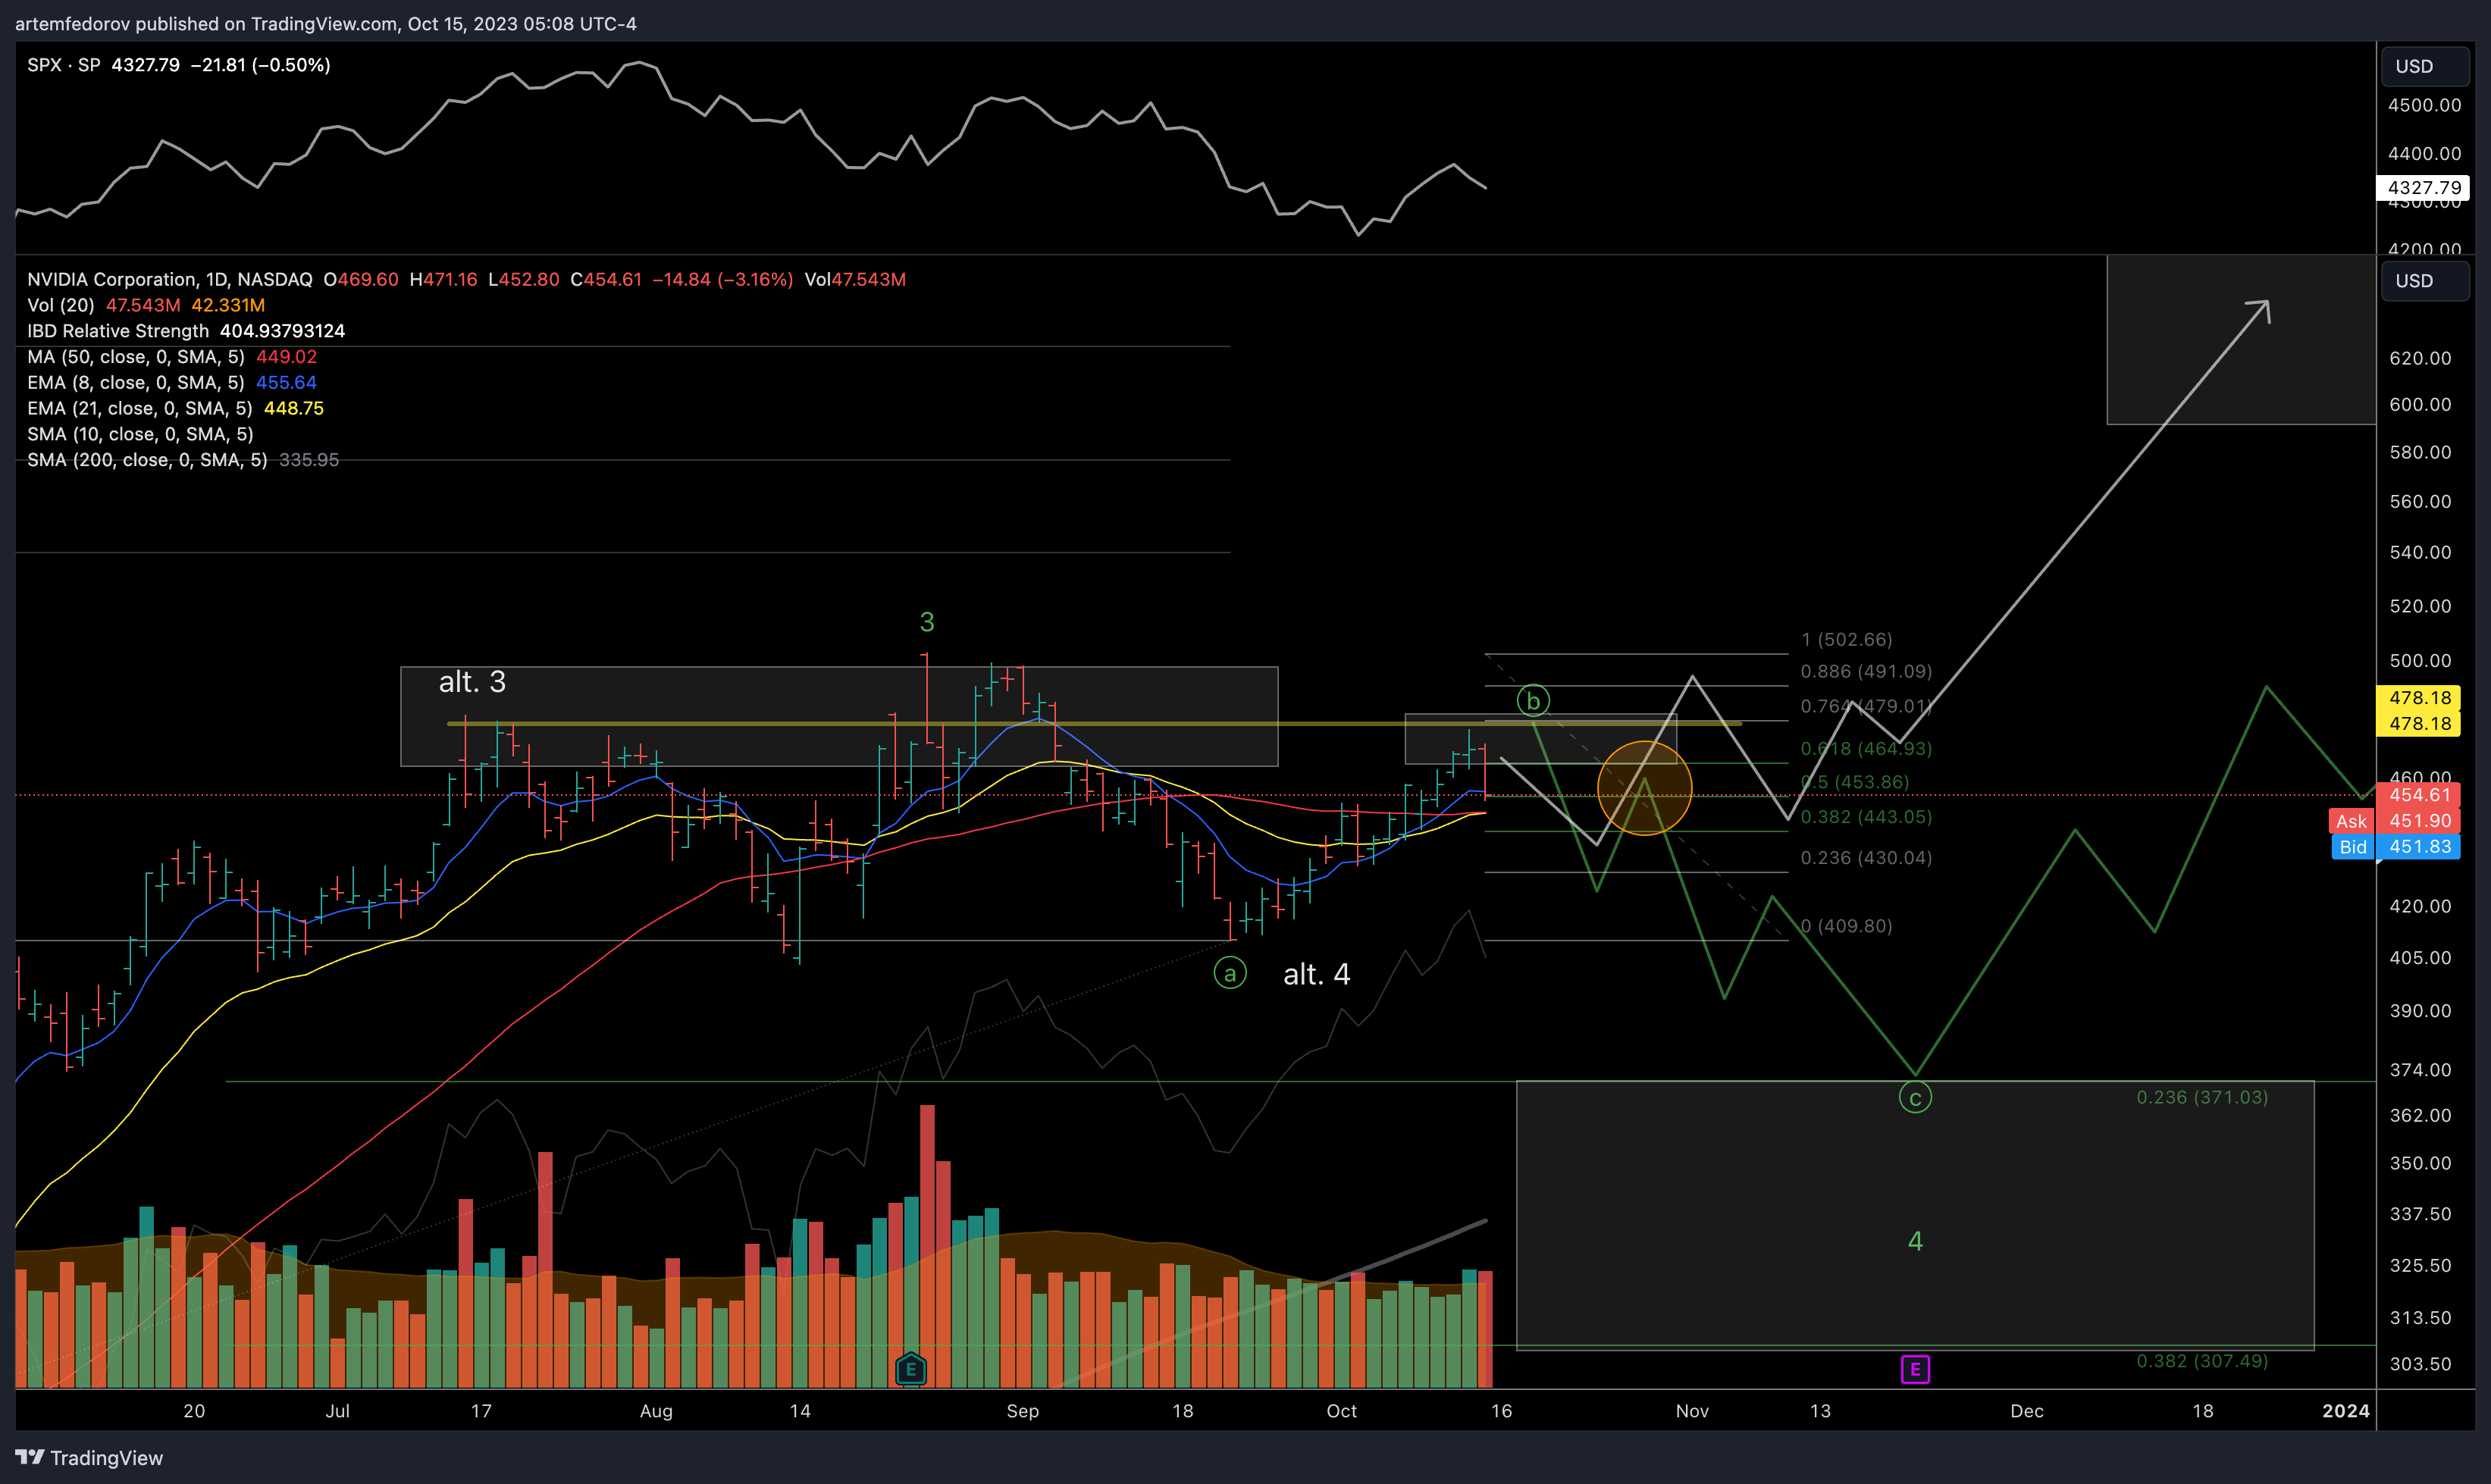This screenshot has height=1484, width=2491.
Task: Click the 374.00 price scale value
Action: coord(2420,1070)
